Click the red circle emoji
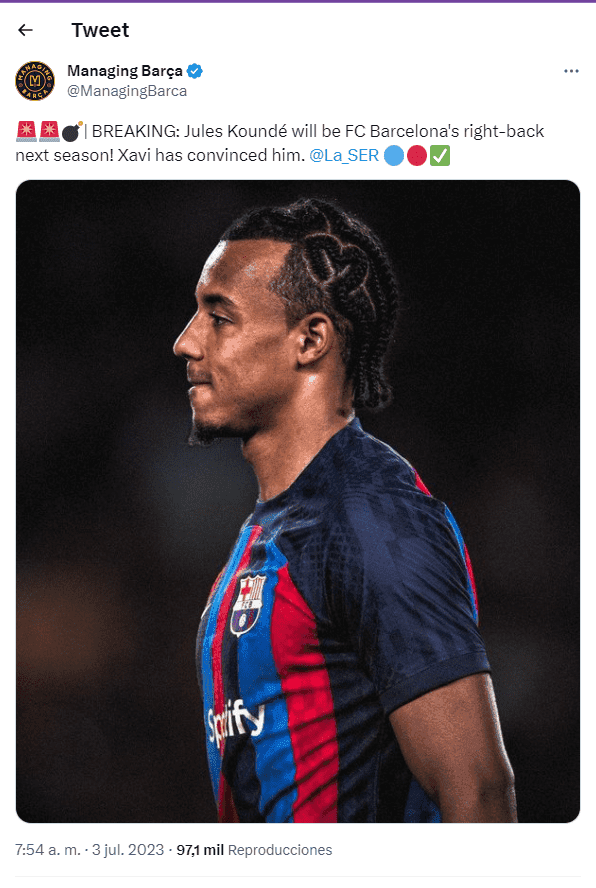Viewport: 596px width, 888px height. tap(417, 156)
